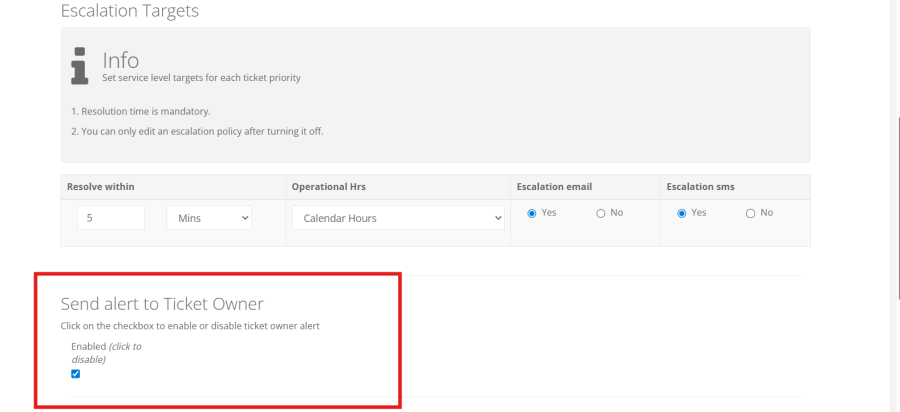Click the note about editing escalation policy
Image resolution: width=900 pixels, height=412 pixels.
(197, 131)
